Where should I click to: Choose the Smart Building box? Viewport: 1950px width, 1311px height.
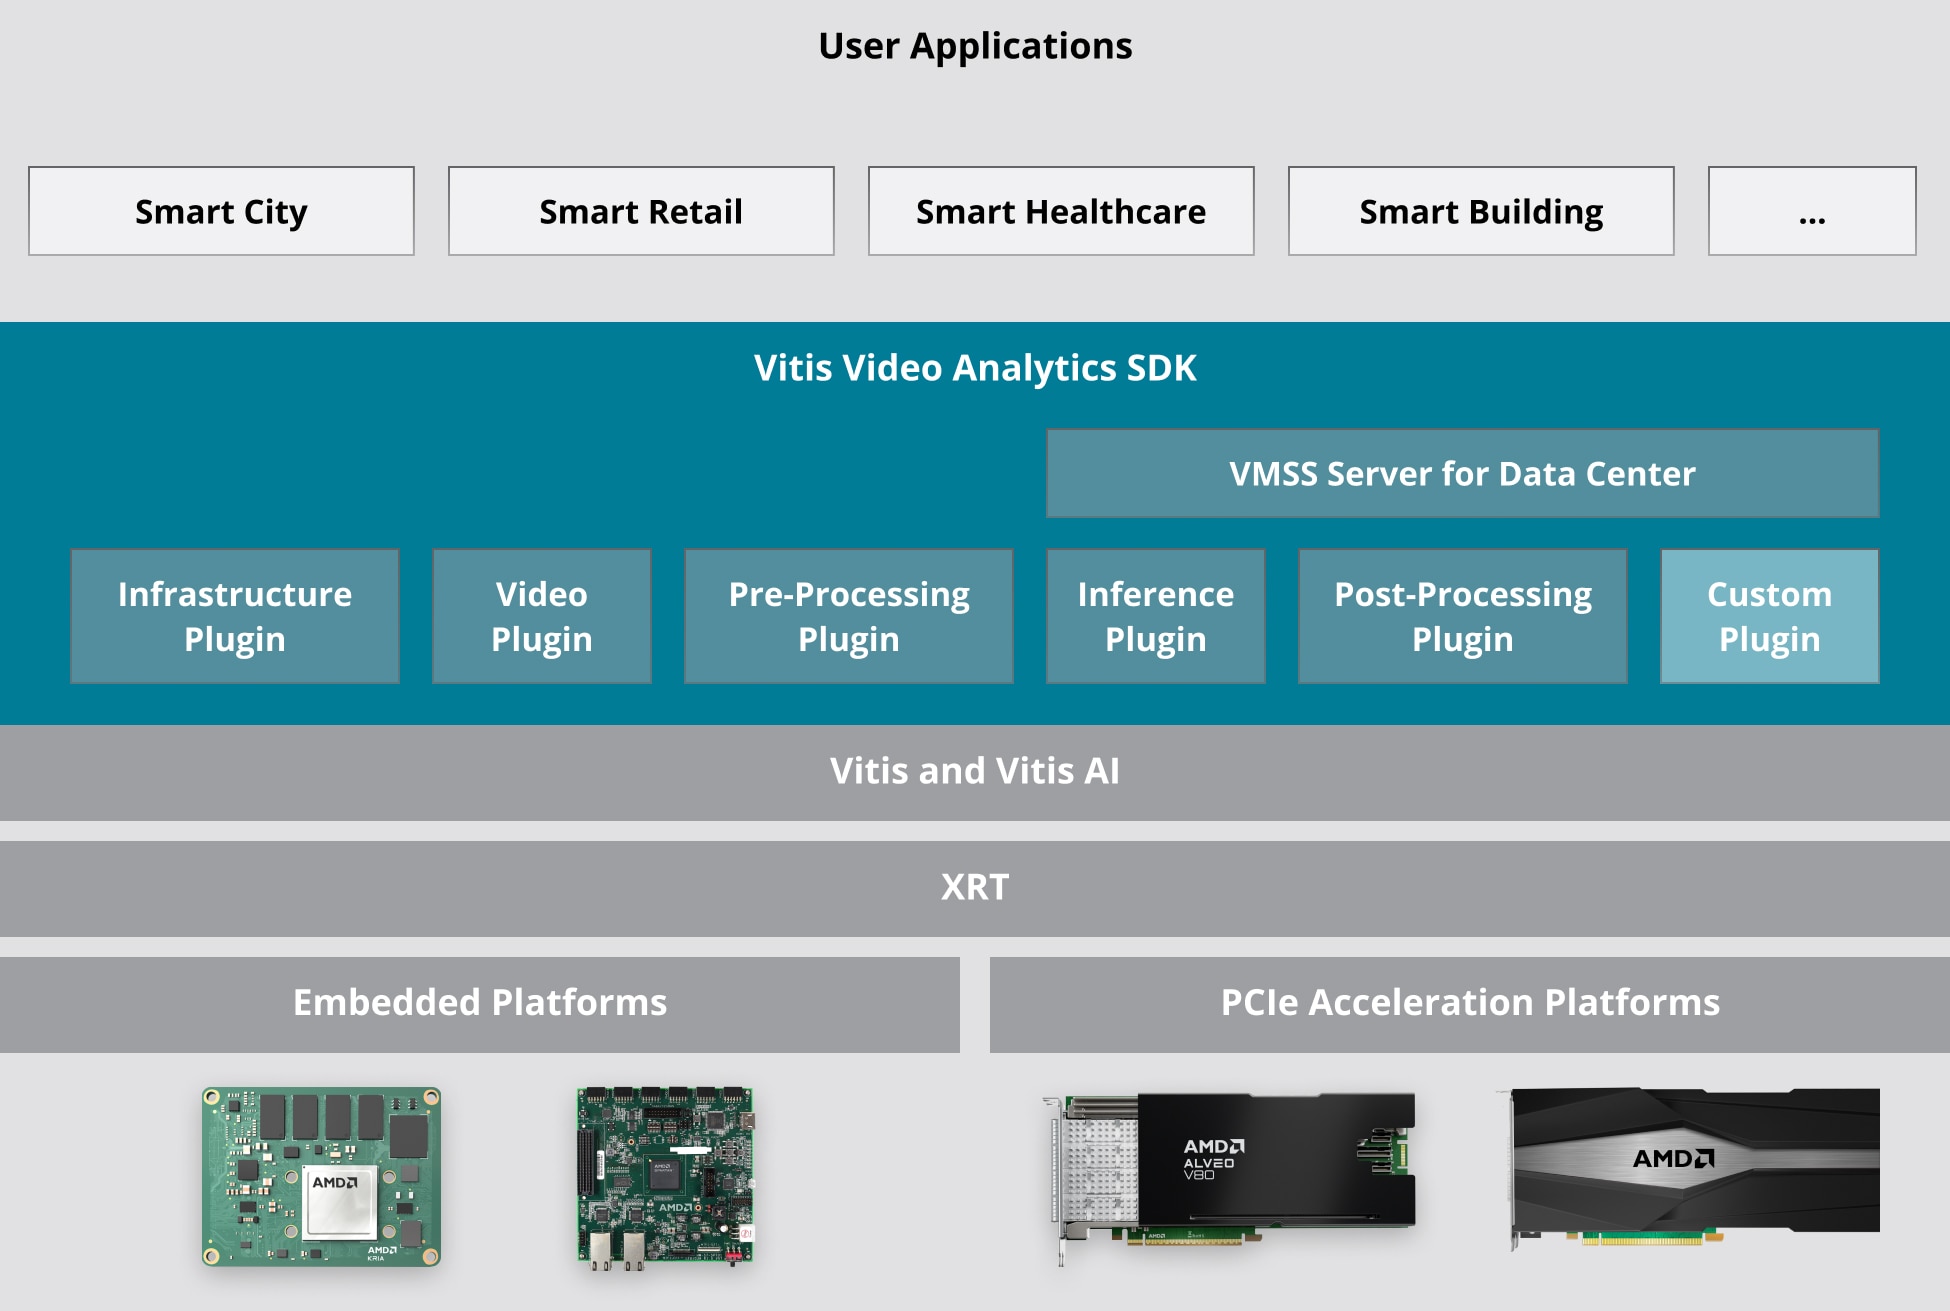1481,211
